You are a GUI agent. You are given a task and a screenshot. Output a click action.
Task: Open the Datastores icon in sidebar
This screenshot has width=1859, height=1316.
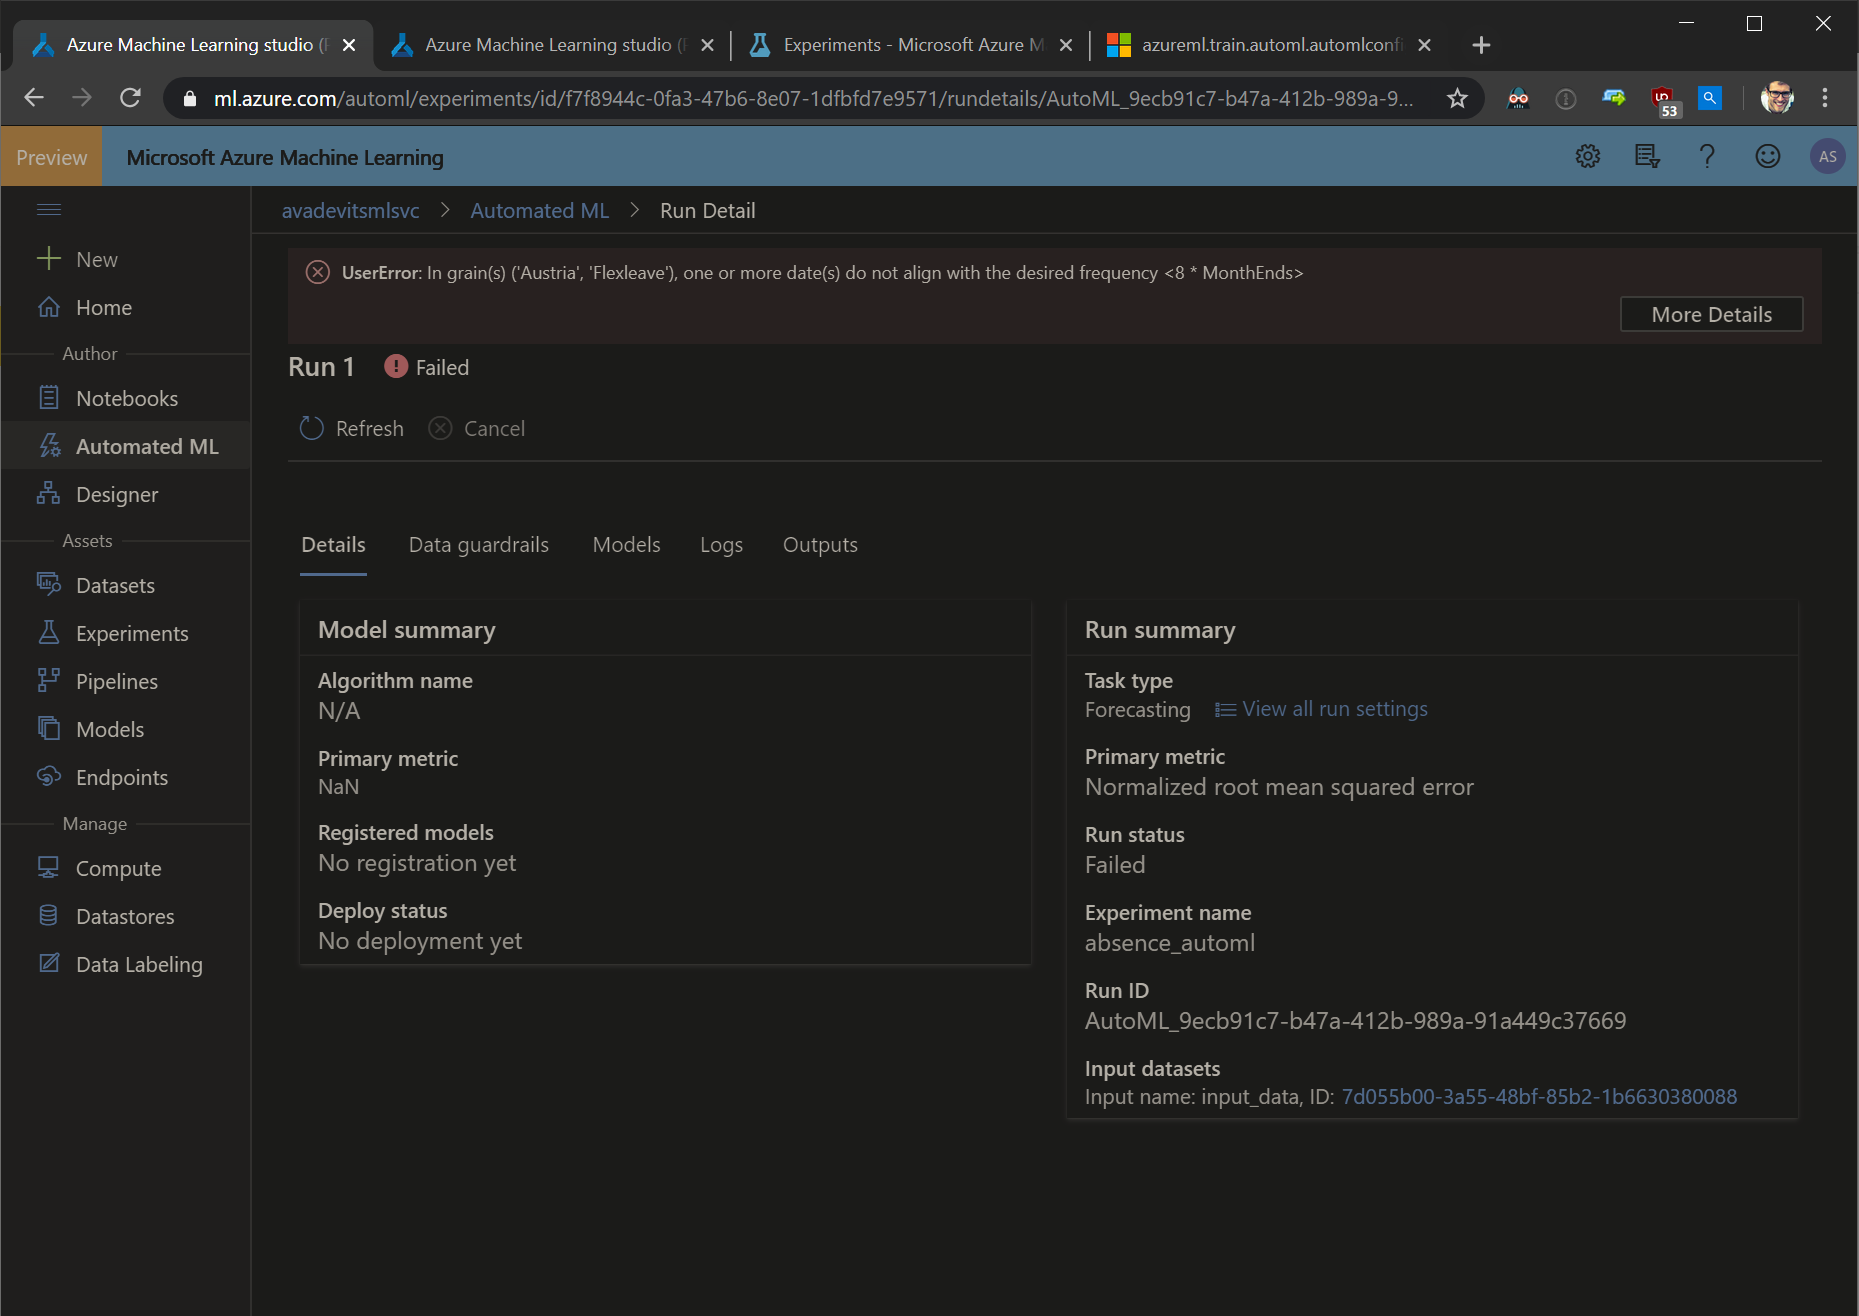pyautogui.click(x=48, y=916)
